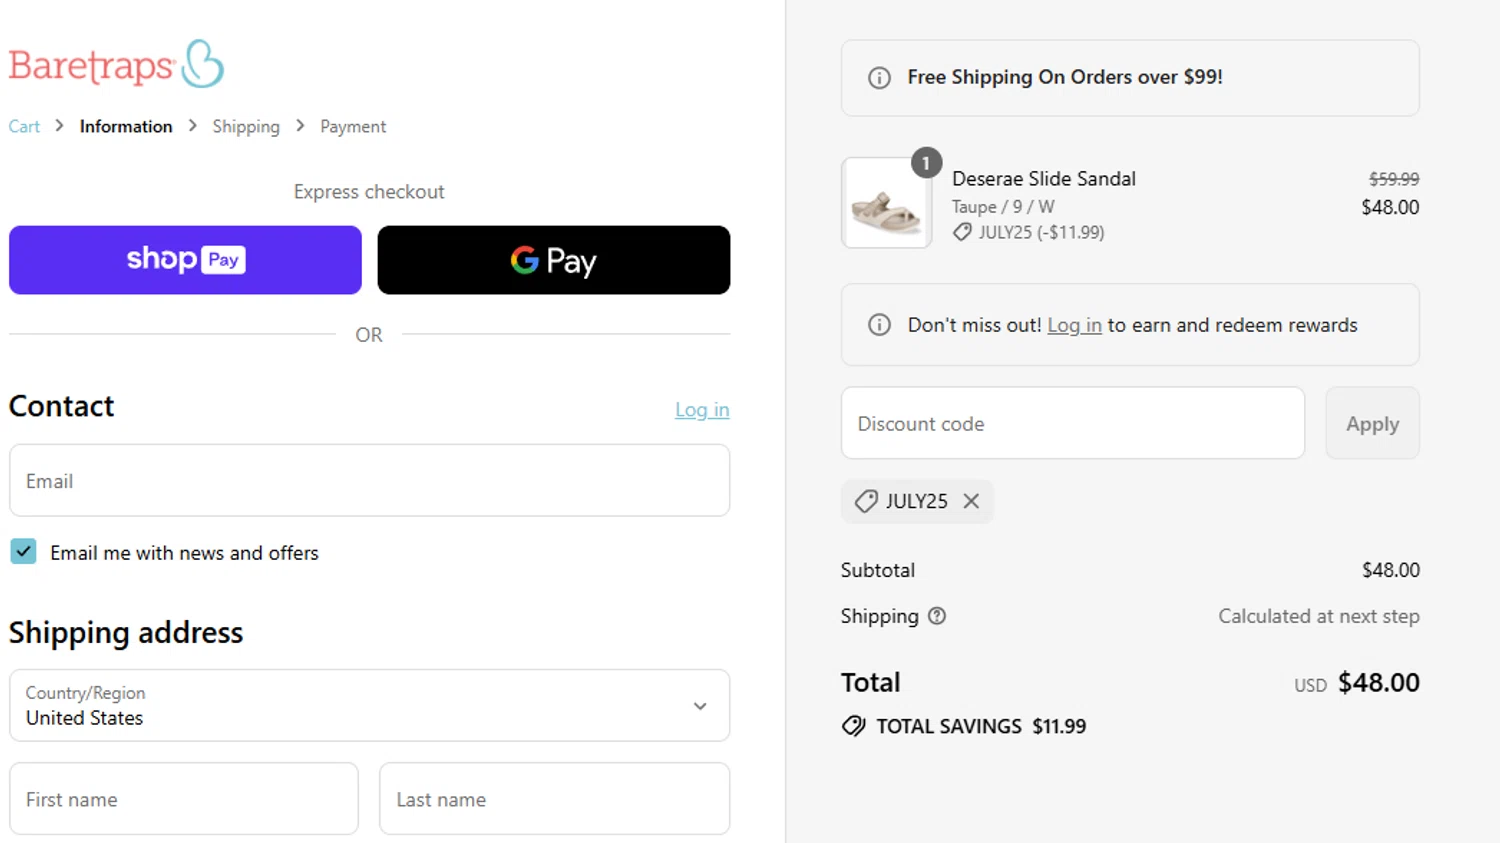
Task: Click the Deserae Slide Sandal product name
Action: (1043, 179)
